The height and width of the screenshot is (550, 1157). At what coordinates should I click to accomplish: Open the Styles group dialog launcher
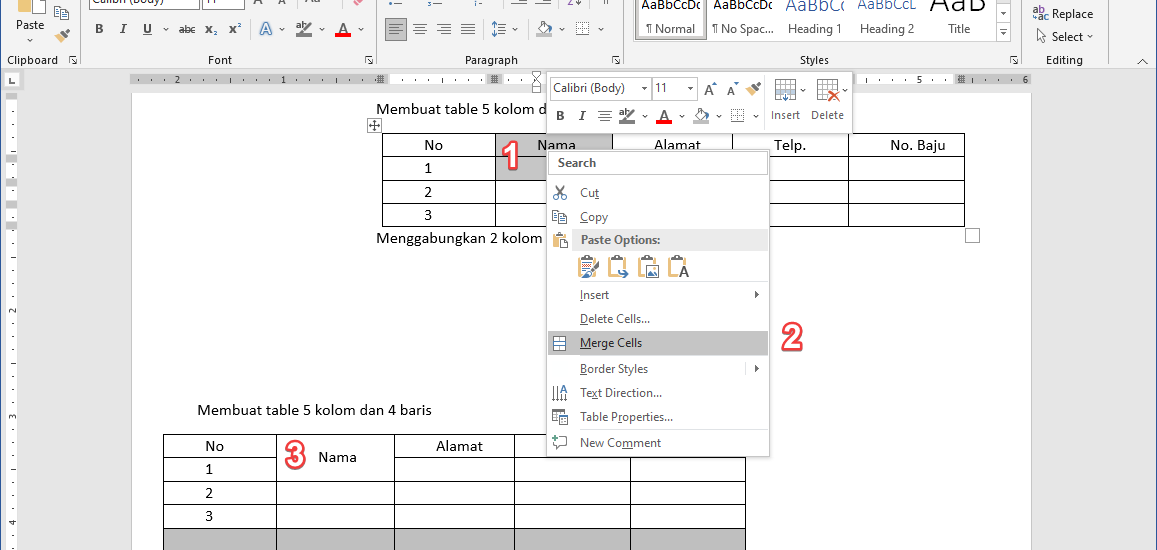(1014, 61)
